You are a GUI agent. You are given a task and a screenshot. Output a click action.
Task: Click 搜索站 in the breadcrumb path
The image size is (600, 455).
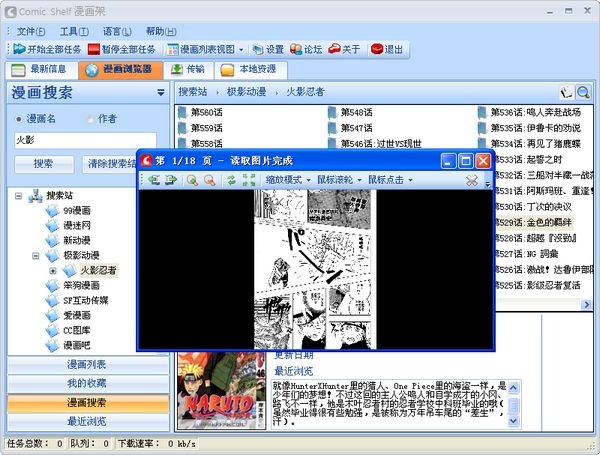tap(192, 92)
